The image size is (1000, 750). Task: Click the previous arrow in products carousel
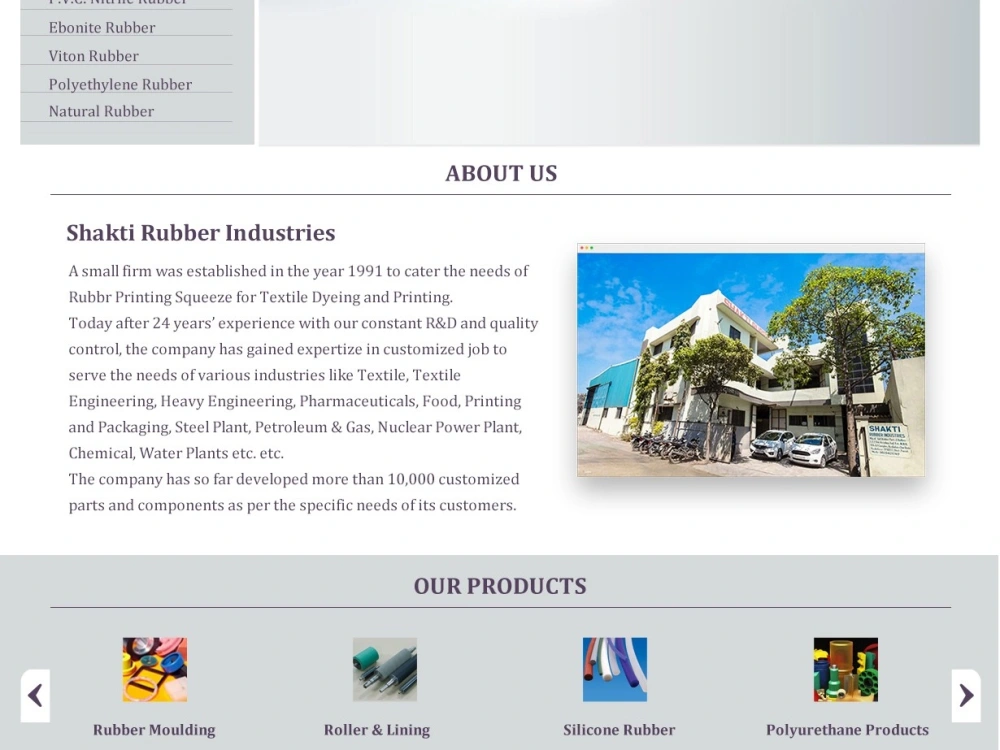point(35,696)
